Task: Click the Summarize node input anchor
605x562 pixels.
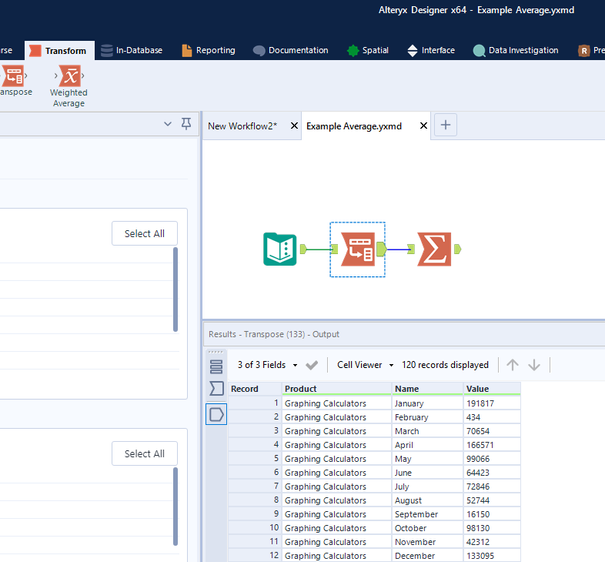Action: click(x=411, y=249)
